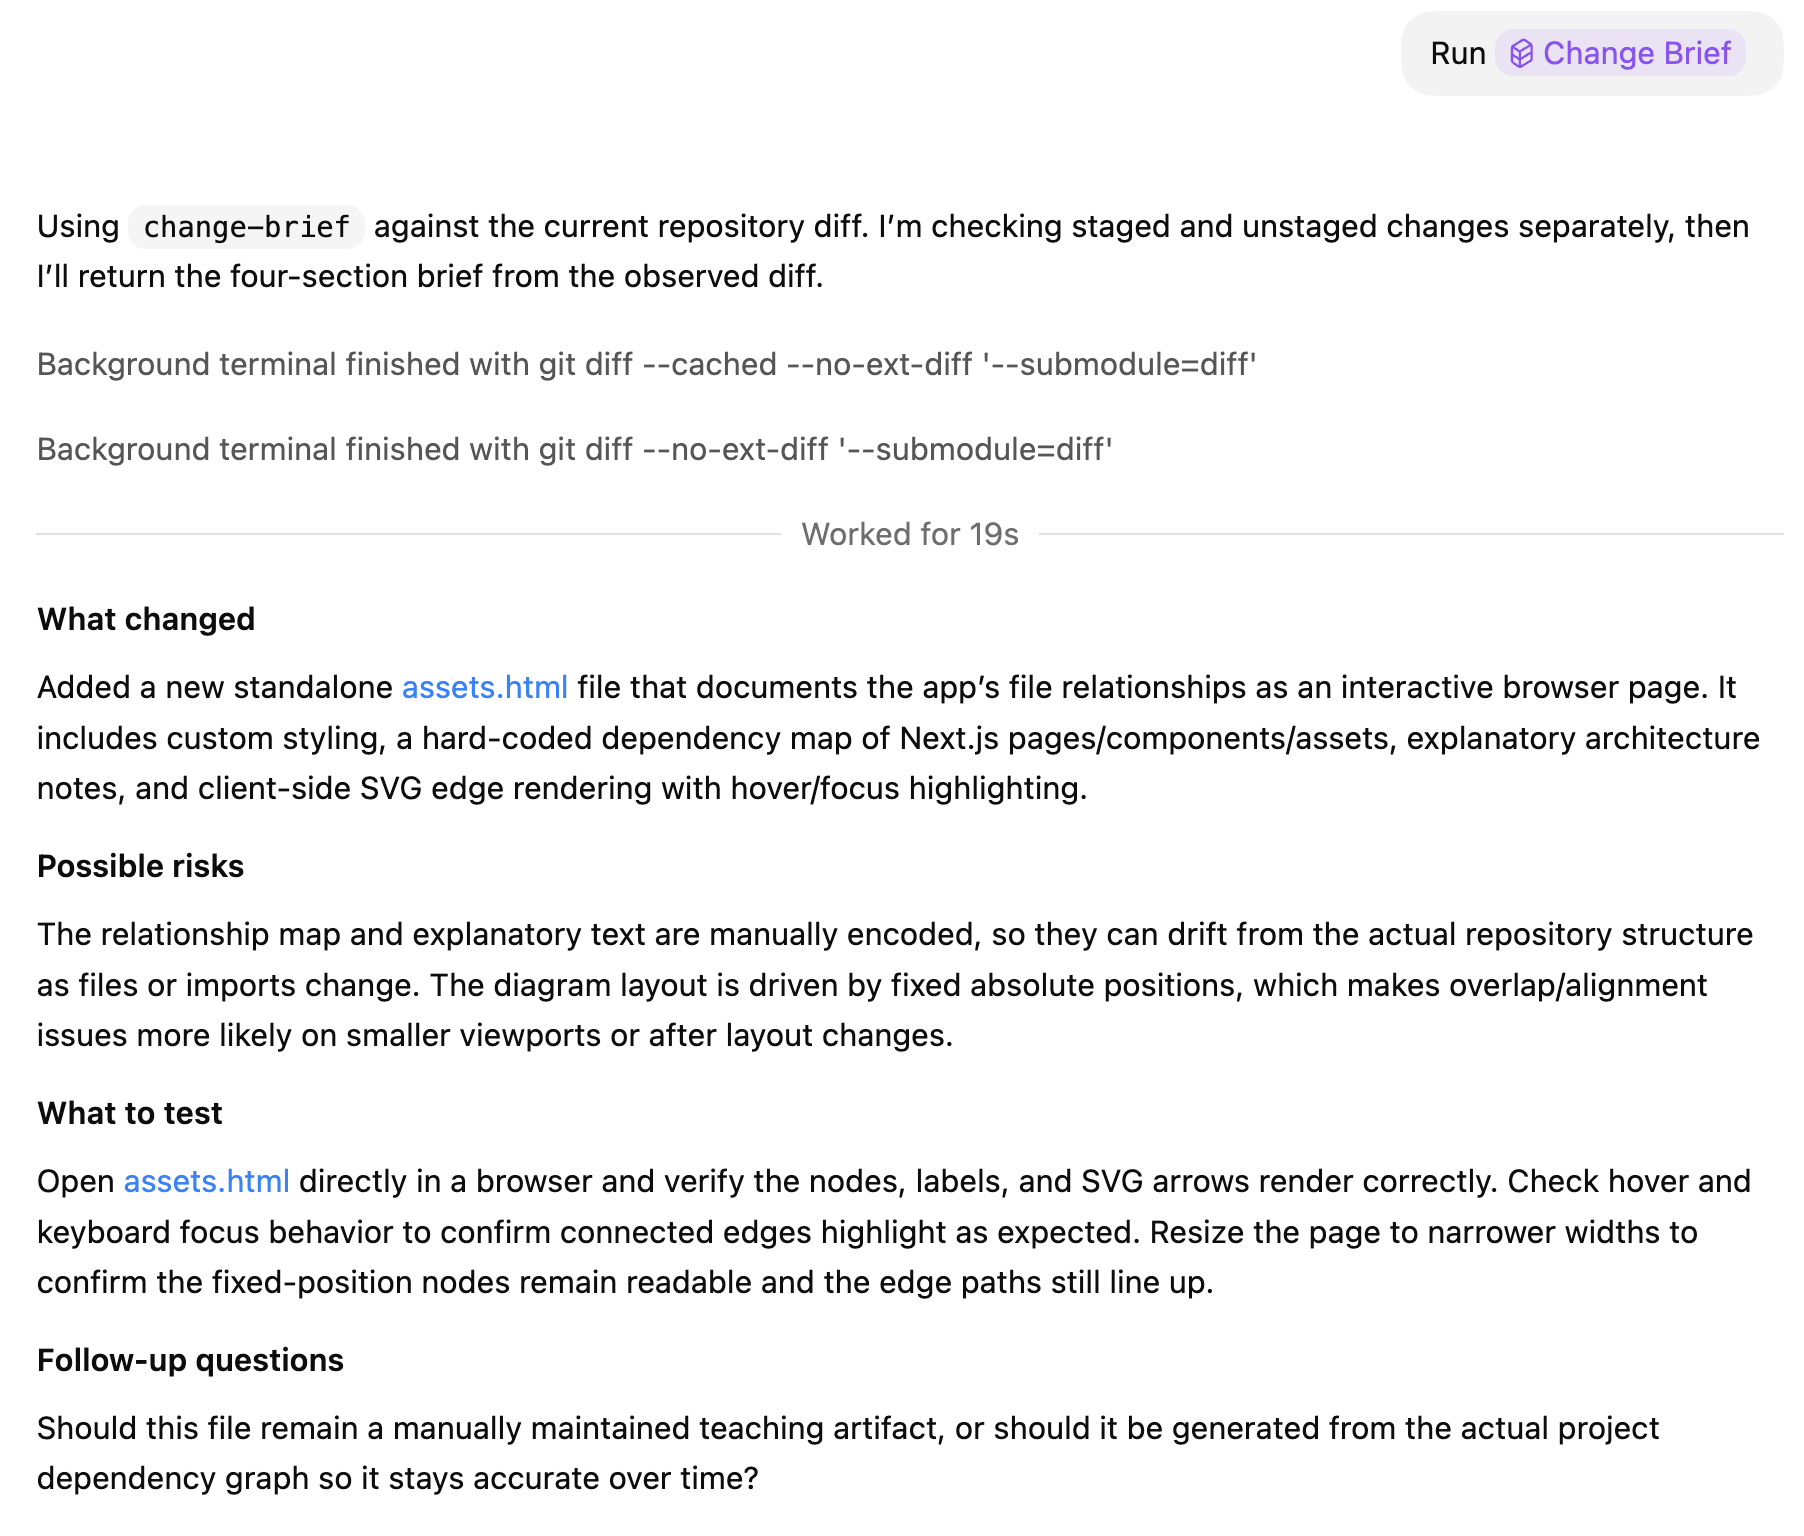1804x1536 pixels.
Task: Click the change-brief inline code tag
Action: point(246,227)
